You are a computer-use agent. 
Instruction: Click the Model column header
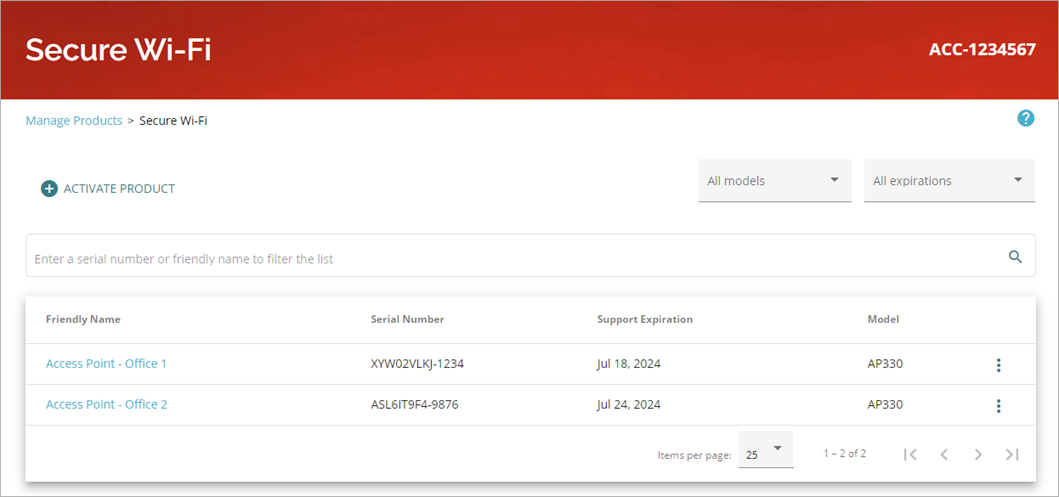tap(883, 319)
